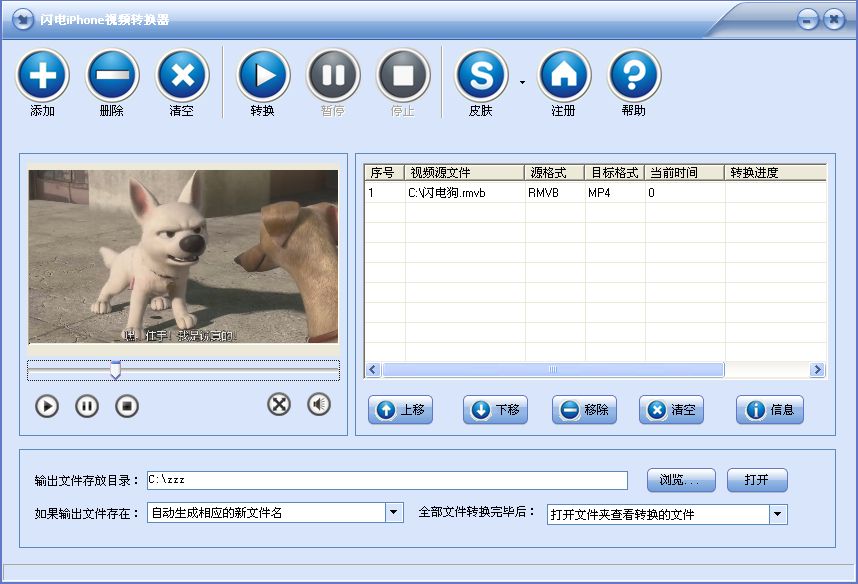Click the 停止 (Stop) toolbar icon

[x=403, y=76]
